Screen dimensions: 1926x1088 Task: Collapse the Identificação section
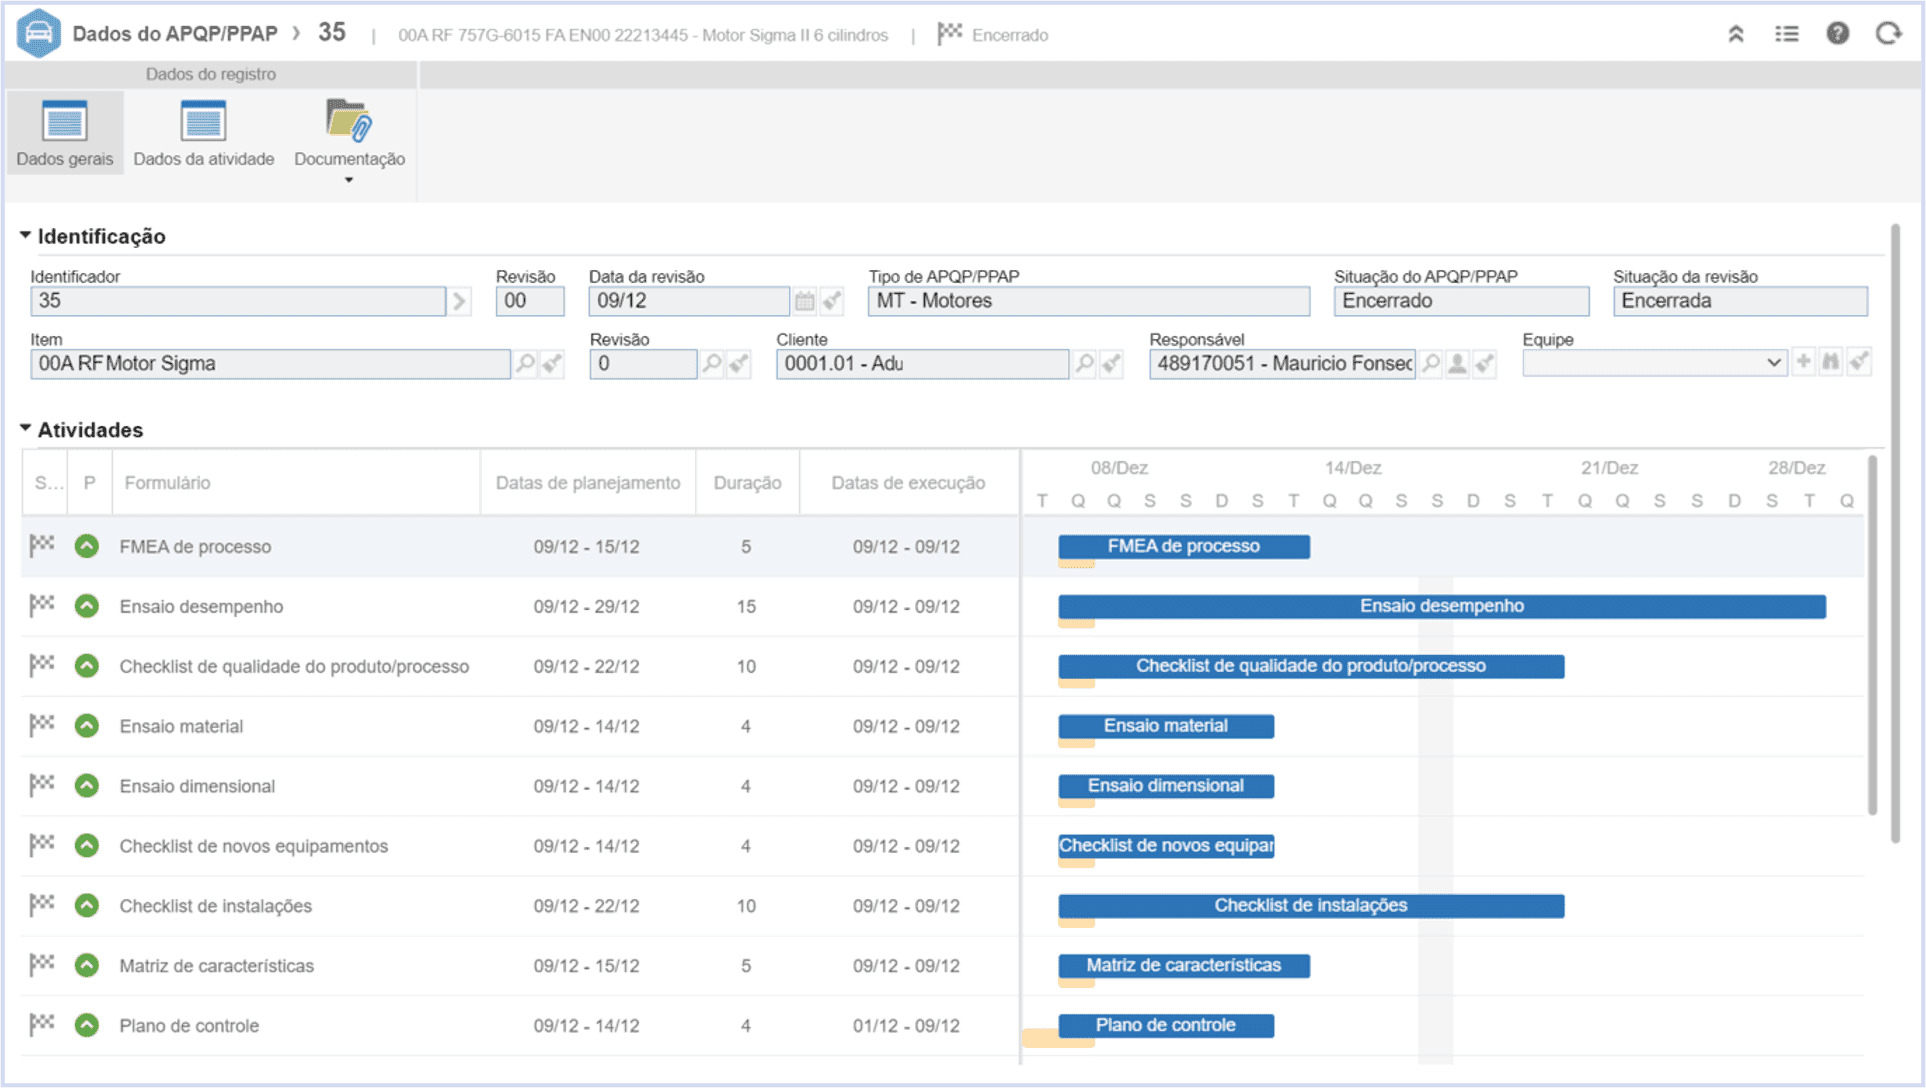pyautogui.click(x=26, y=235)
